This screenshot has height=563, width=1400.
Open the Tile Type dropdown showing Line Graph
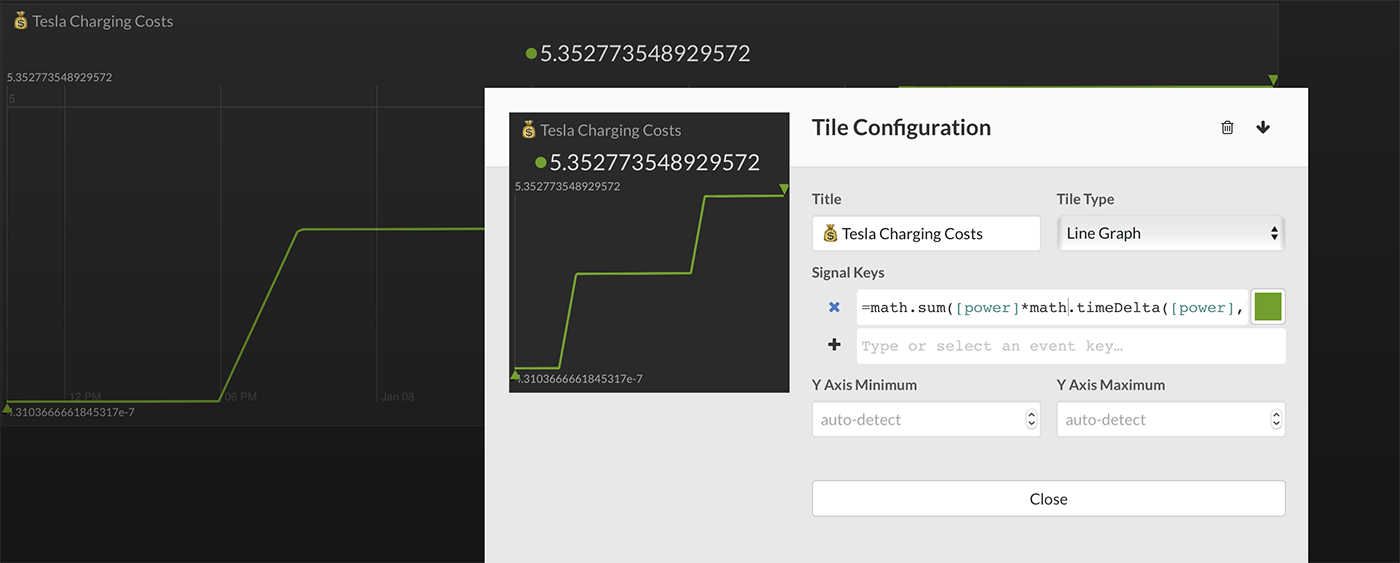point(1170,234)
